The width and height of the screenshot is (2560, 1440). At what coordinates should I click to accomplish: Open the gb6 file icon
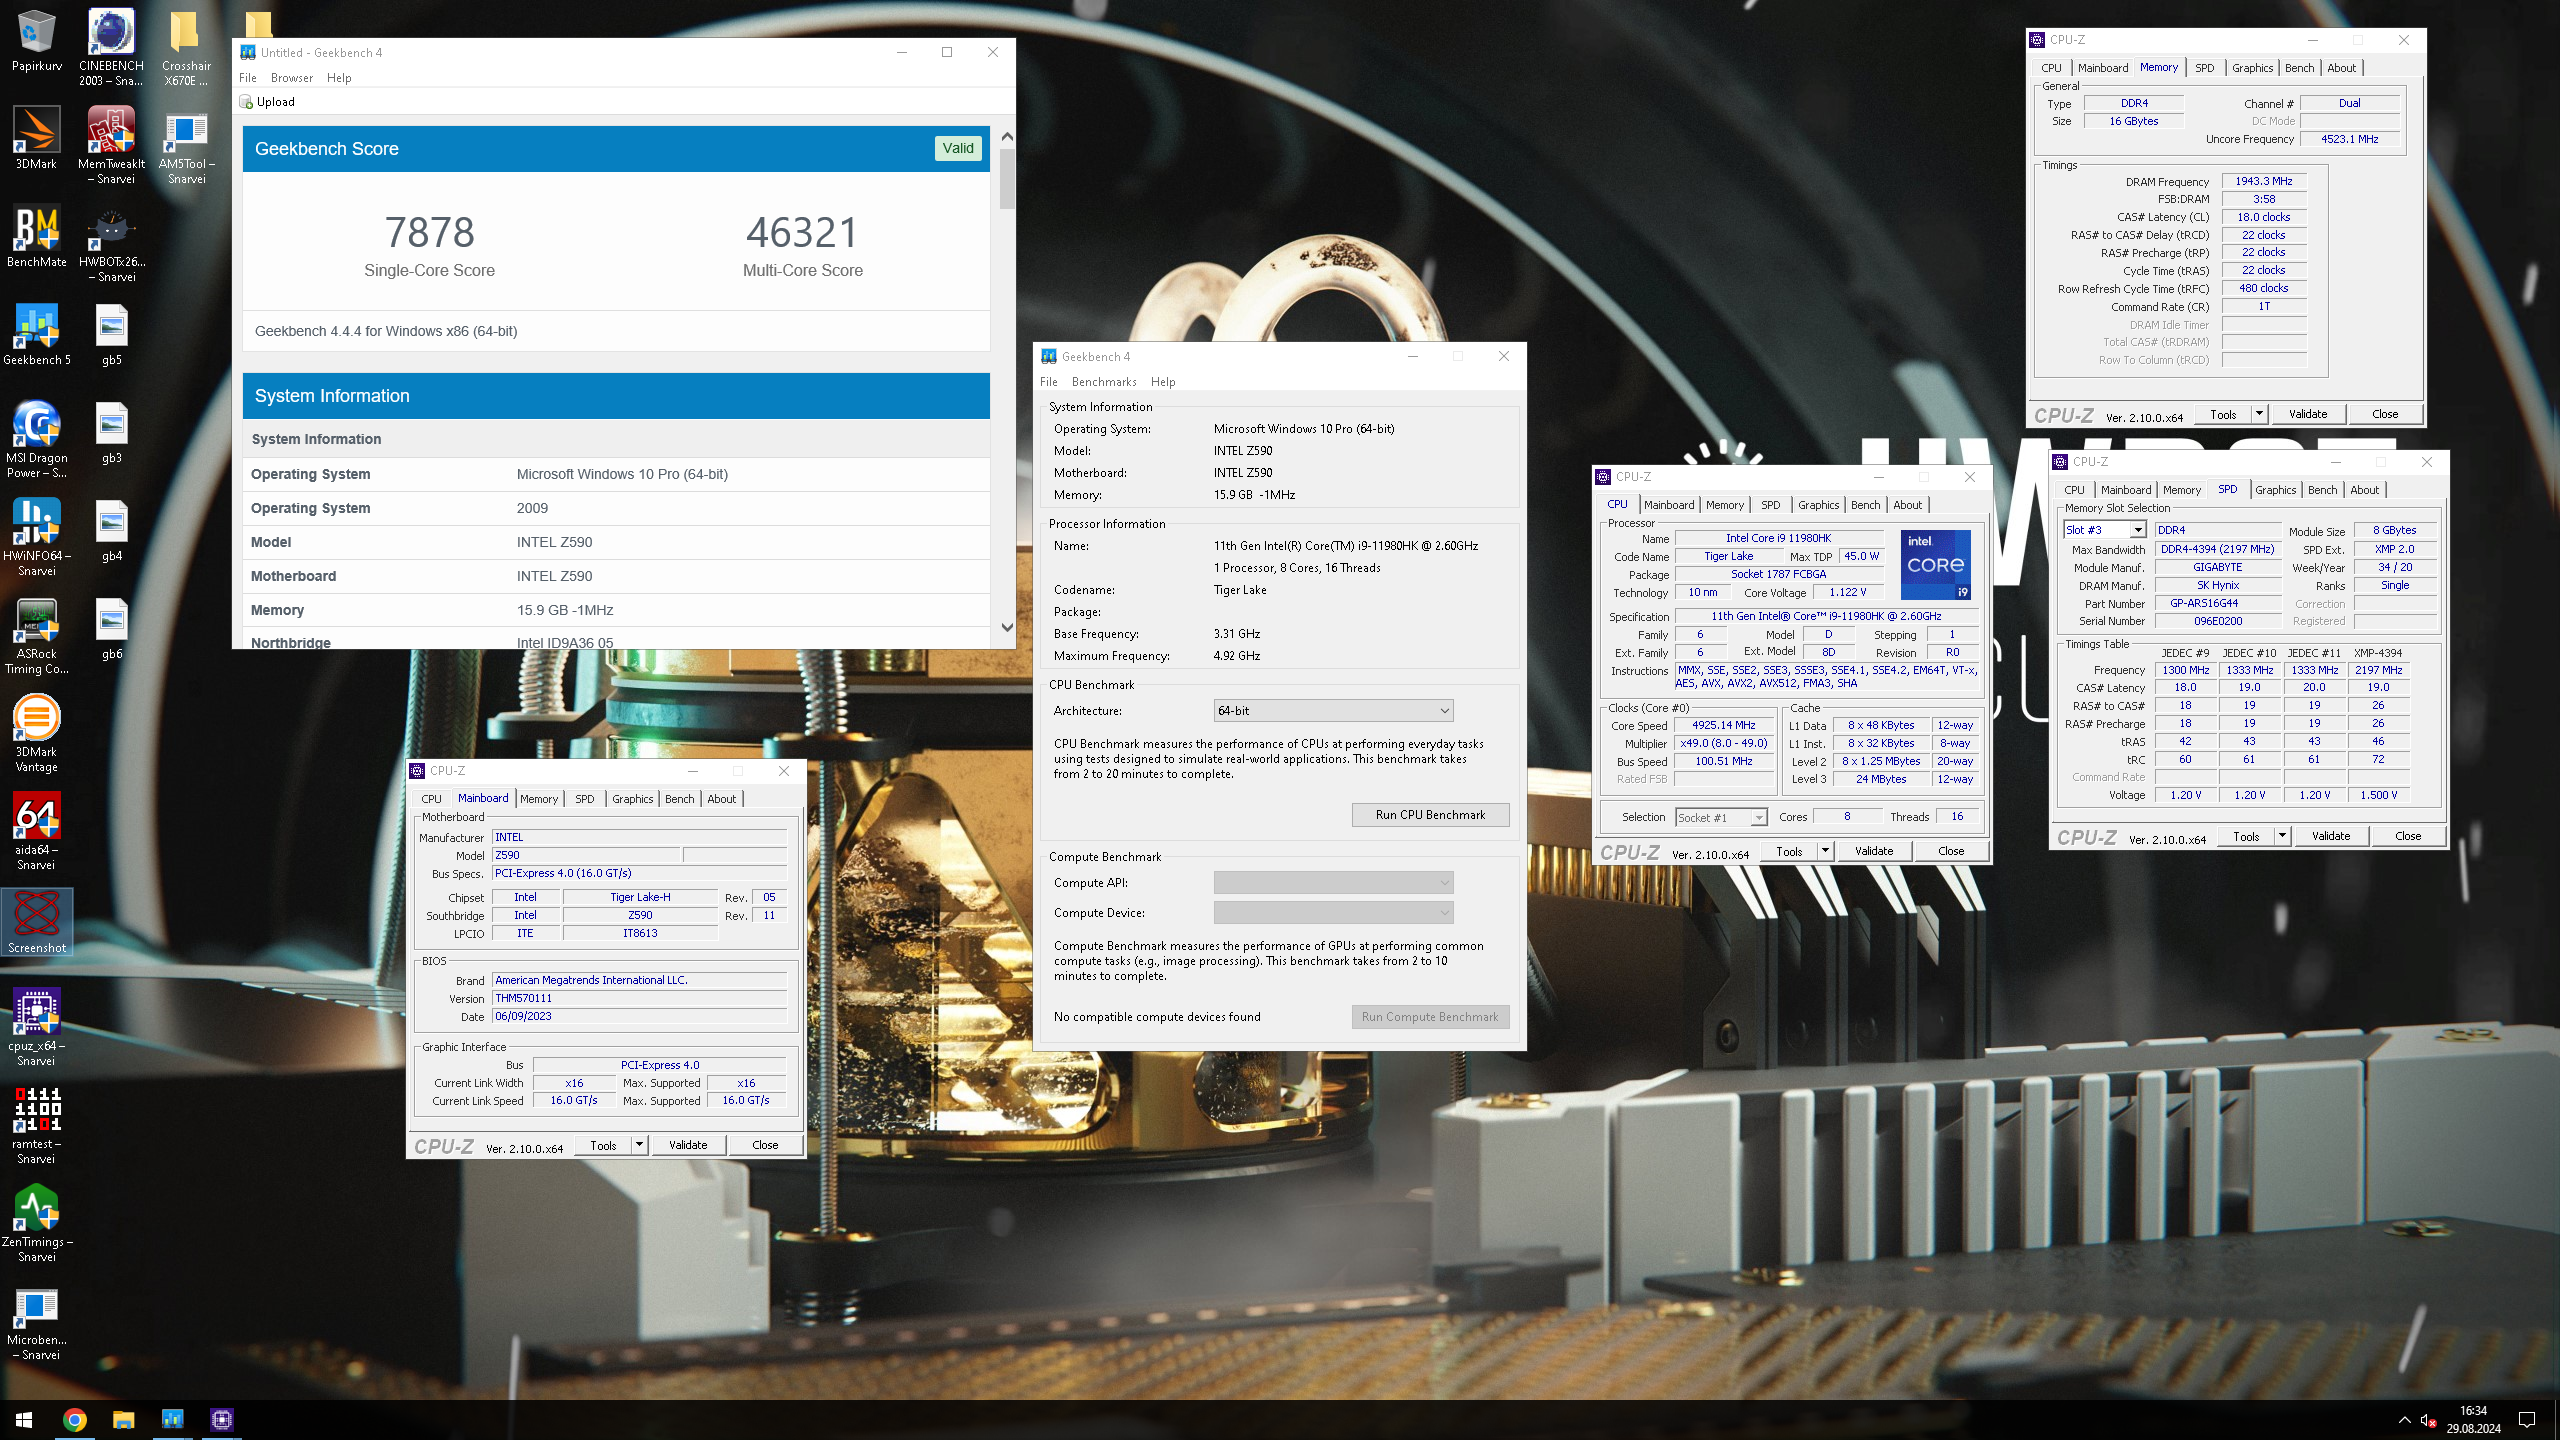[x=111, y=628]
